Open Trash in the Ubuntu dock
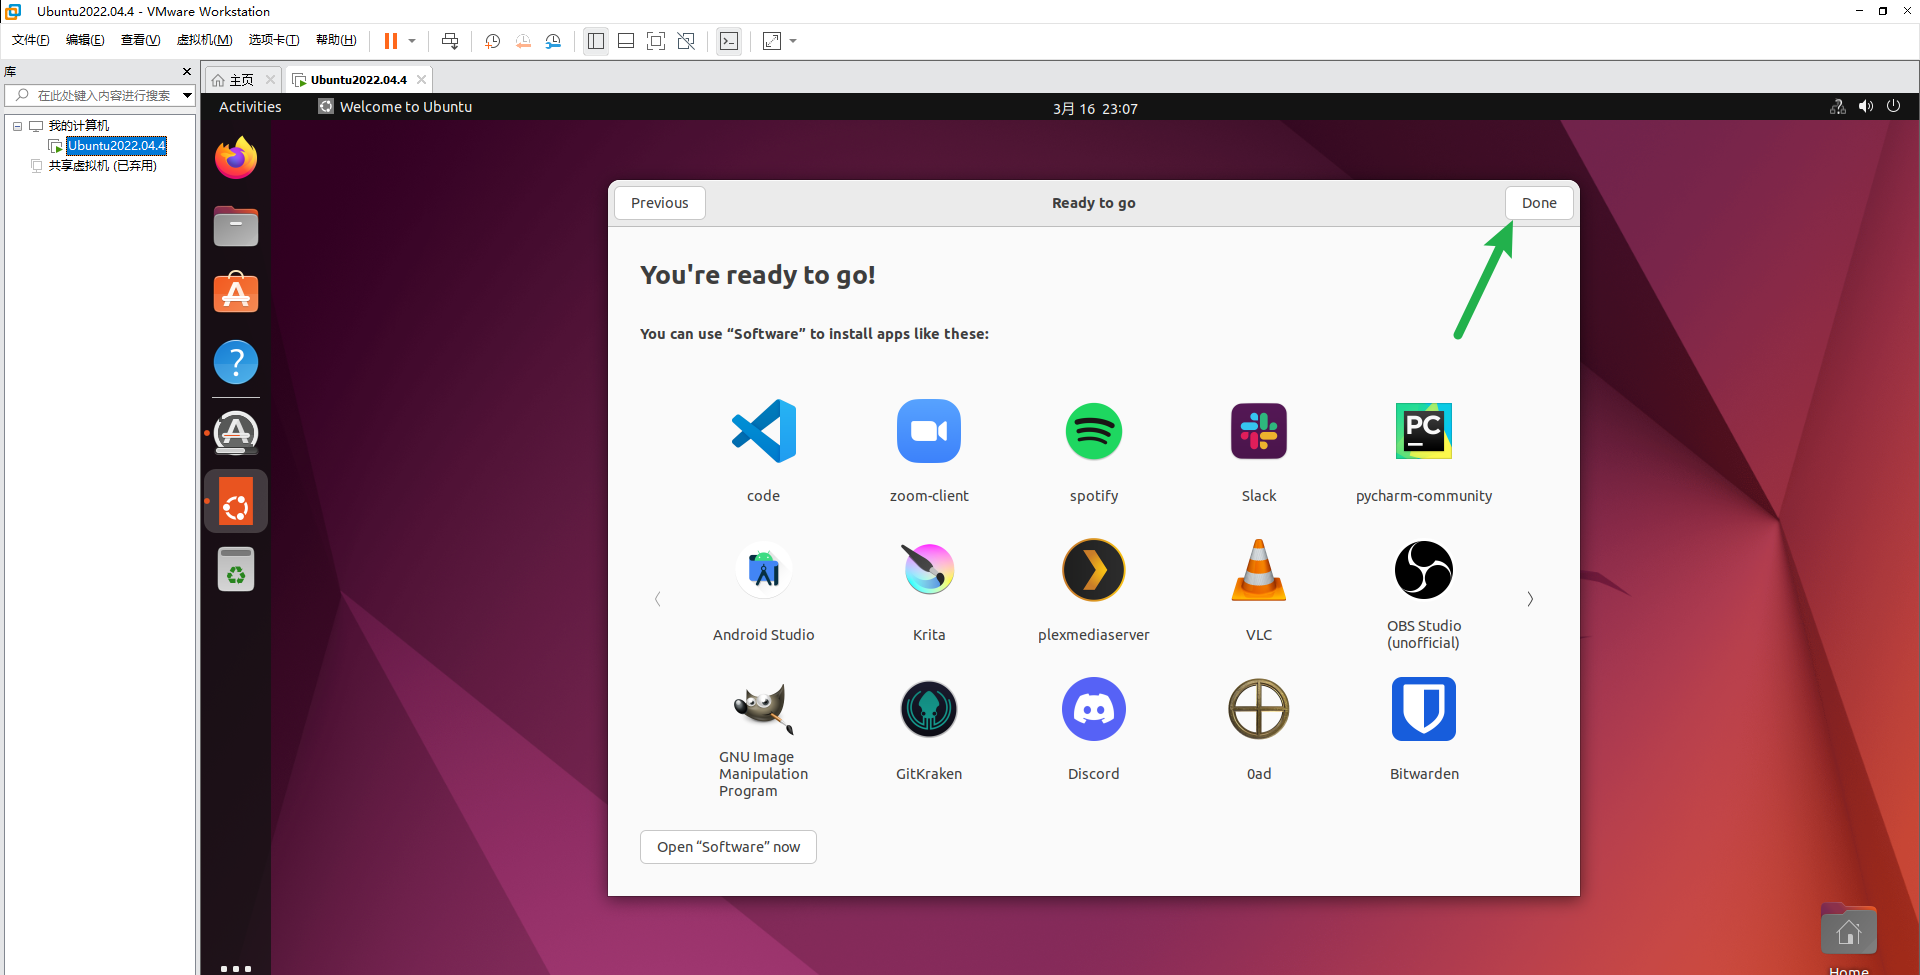This screenshot has height=975, width=1920. pyautogui.click(x=236, y=570)
